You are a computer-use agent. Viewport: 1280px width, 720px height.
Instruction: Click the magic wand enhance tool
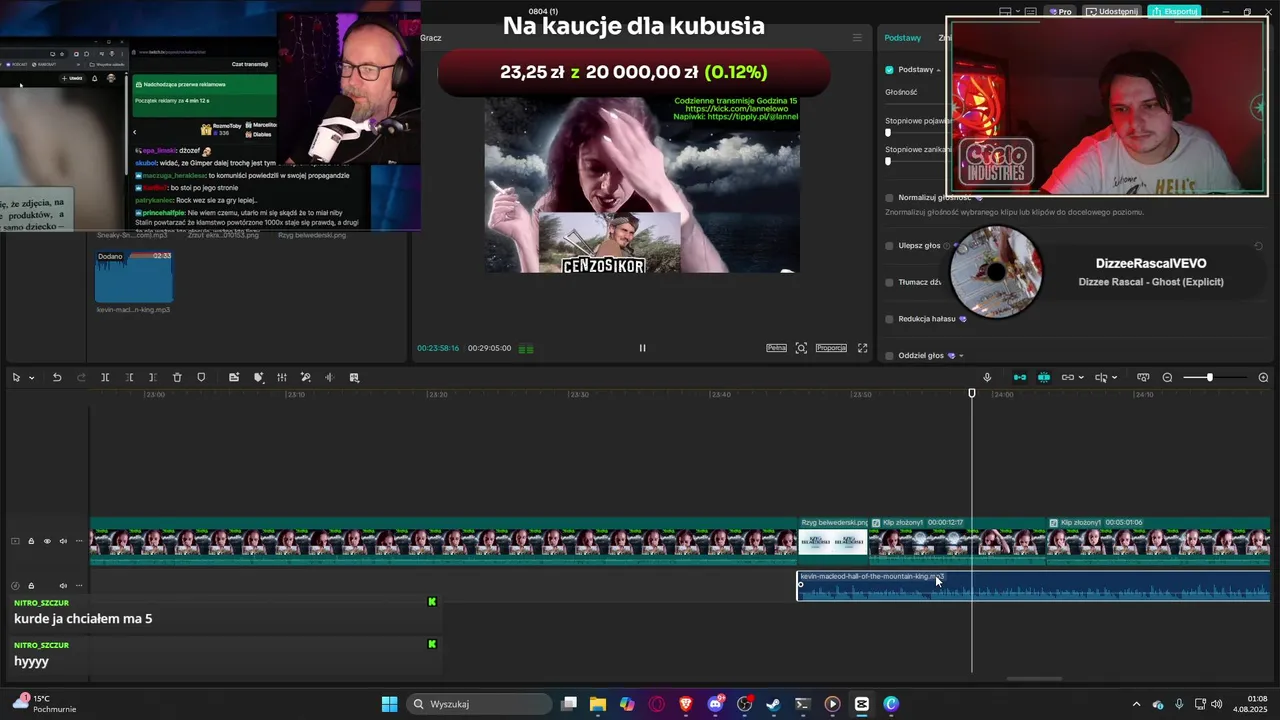coord(306,377)
